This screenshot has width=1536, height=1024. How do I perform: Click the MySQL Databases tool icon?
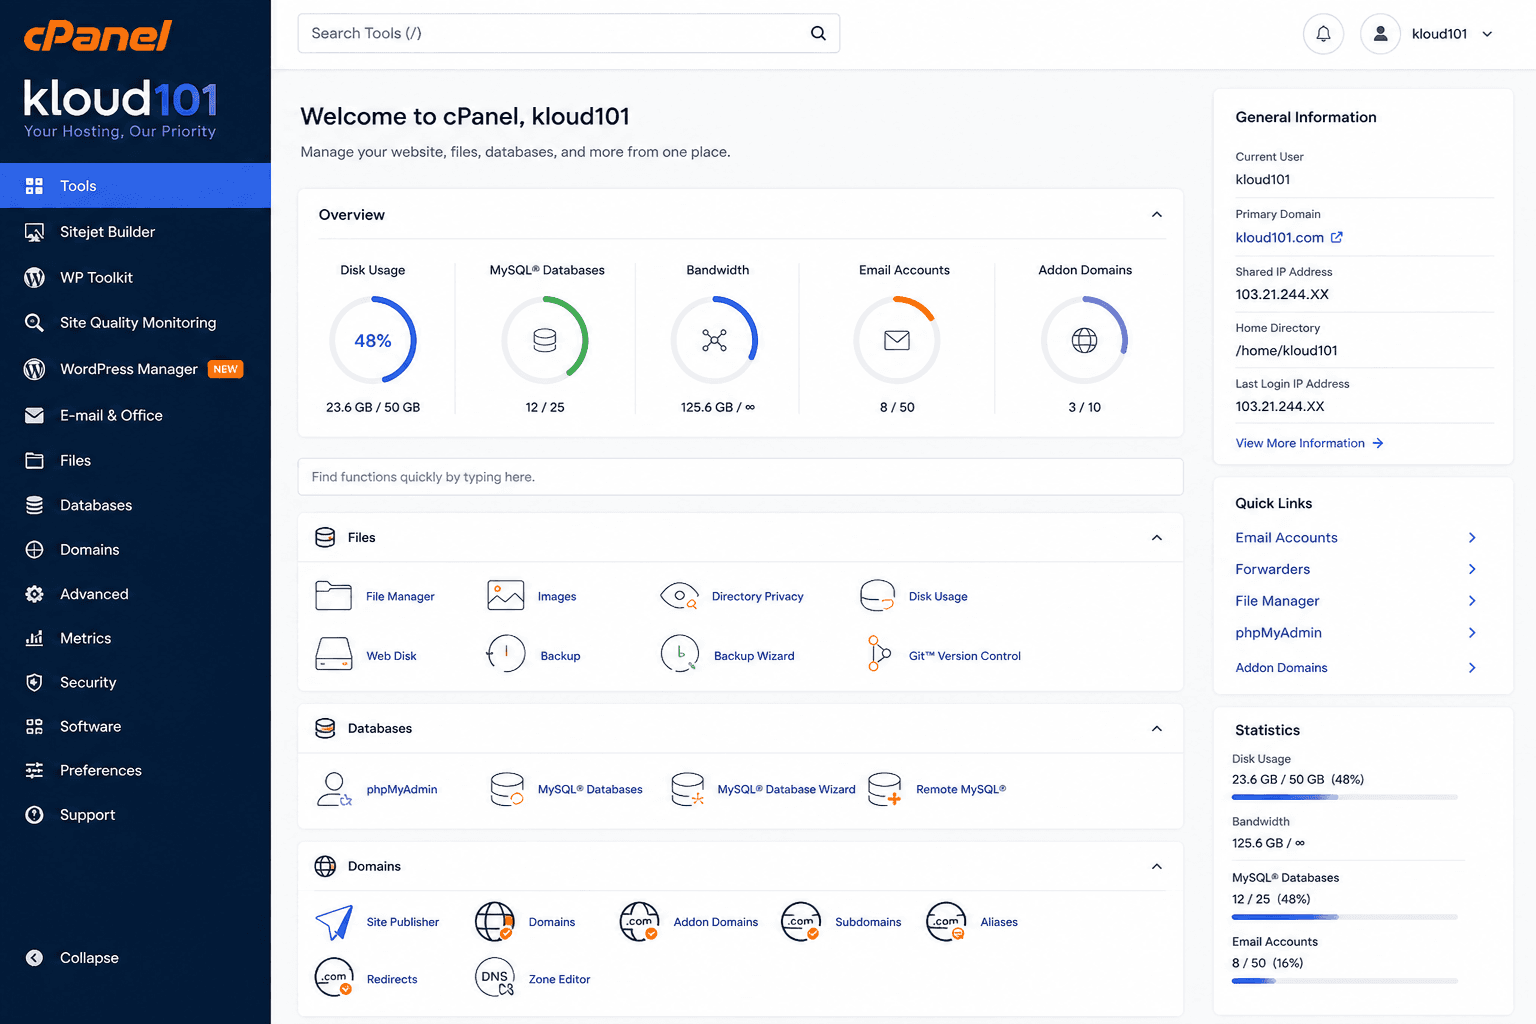click(507, 789)
